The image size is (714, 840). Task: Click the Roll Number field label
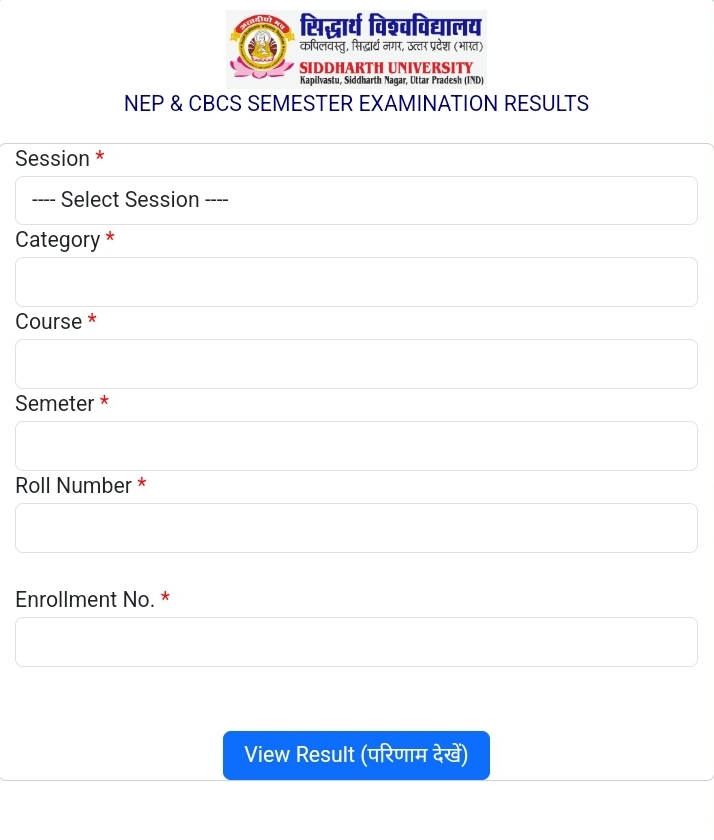pos(73,486)
